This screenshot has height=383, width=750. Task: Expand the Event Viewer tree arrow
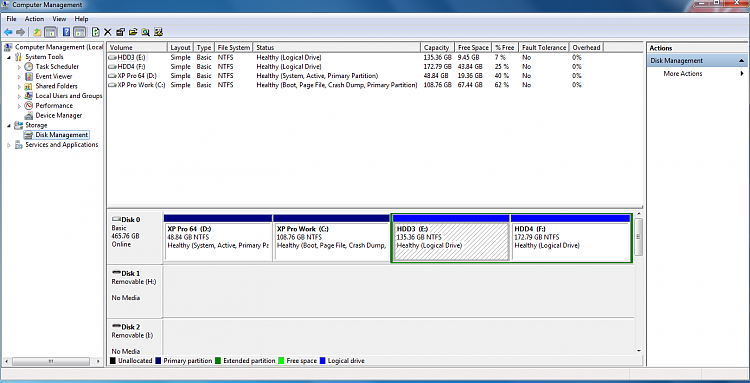click(x=20, y=76)
